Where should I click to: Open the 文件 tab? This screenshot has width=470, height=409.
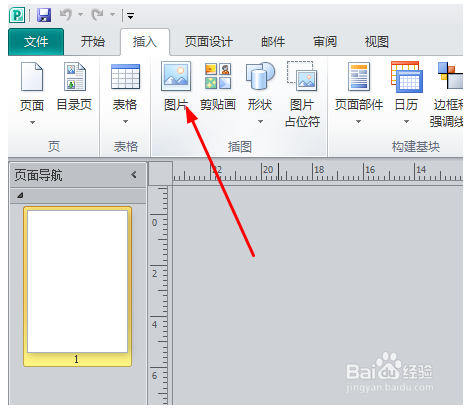36,42
